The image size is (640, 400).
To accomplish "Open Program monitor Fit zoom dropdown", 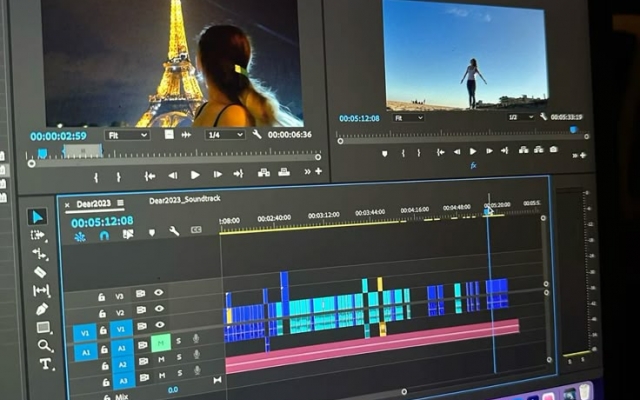I will [408, 118].
